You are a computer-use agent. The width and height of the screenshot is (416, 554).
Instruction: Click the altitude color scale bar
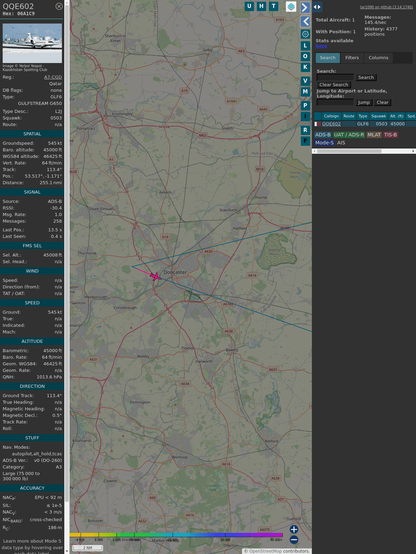click(176, 535)
